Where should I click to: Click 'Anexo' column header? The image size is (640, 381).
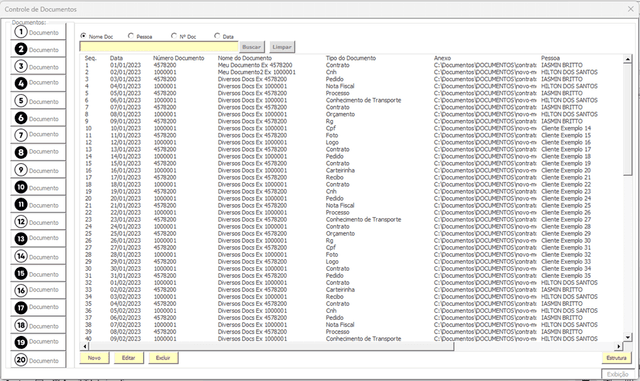pos(442,58)
